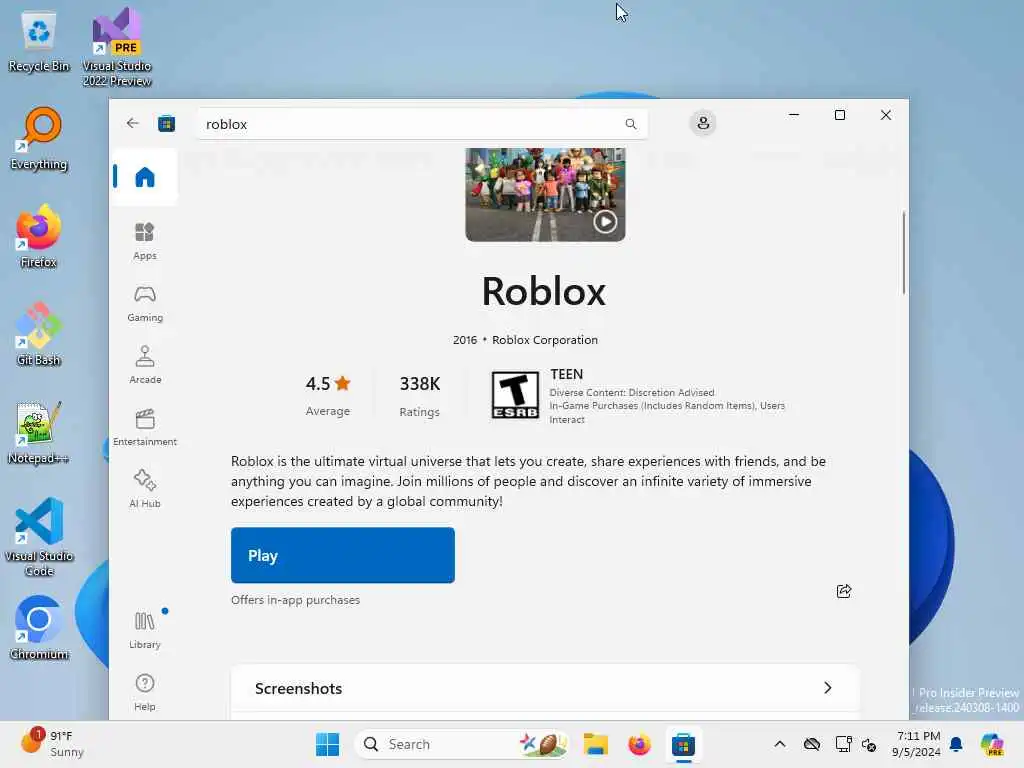Open the weather widget showing 91°F Sunny
The height and width of the screenshot is (768, 1024).
pos(52,743)
